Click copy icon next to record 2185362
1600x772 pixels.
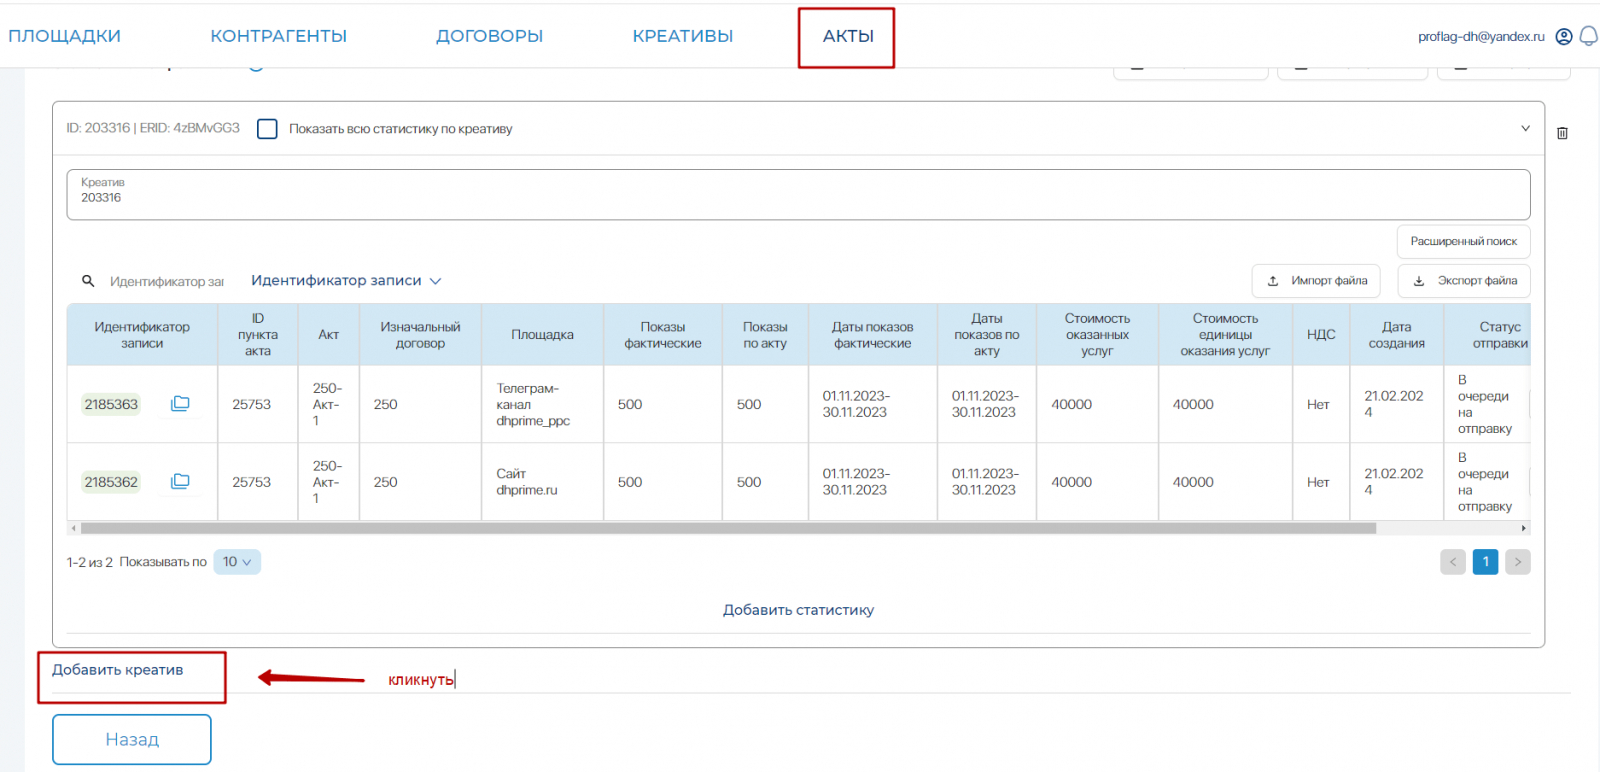180,482
